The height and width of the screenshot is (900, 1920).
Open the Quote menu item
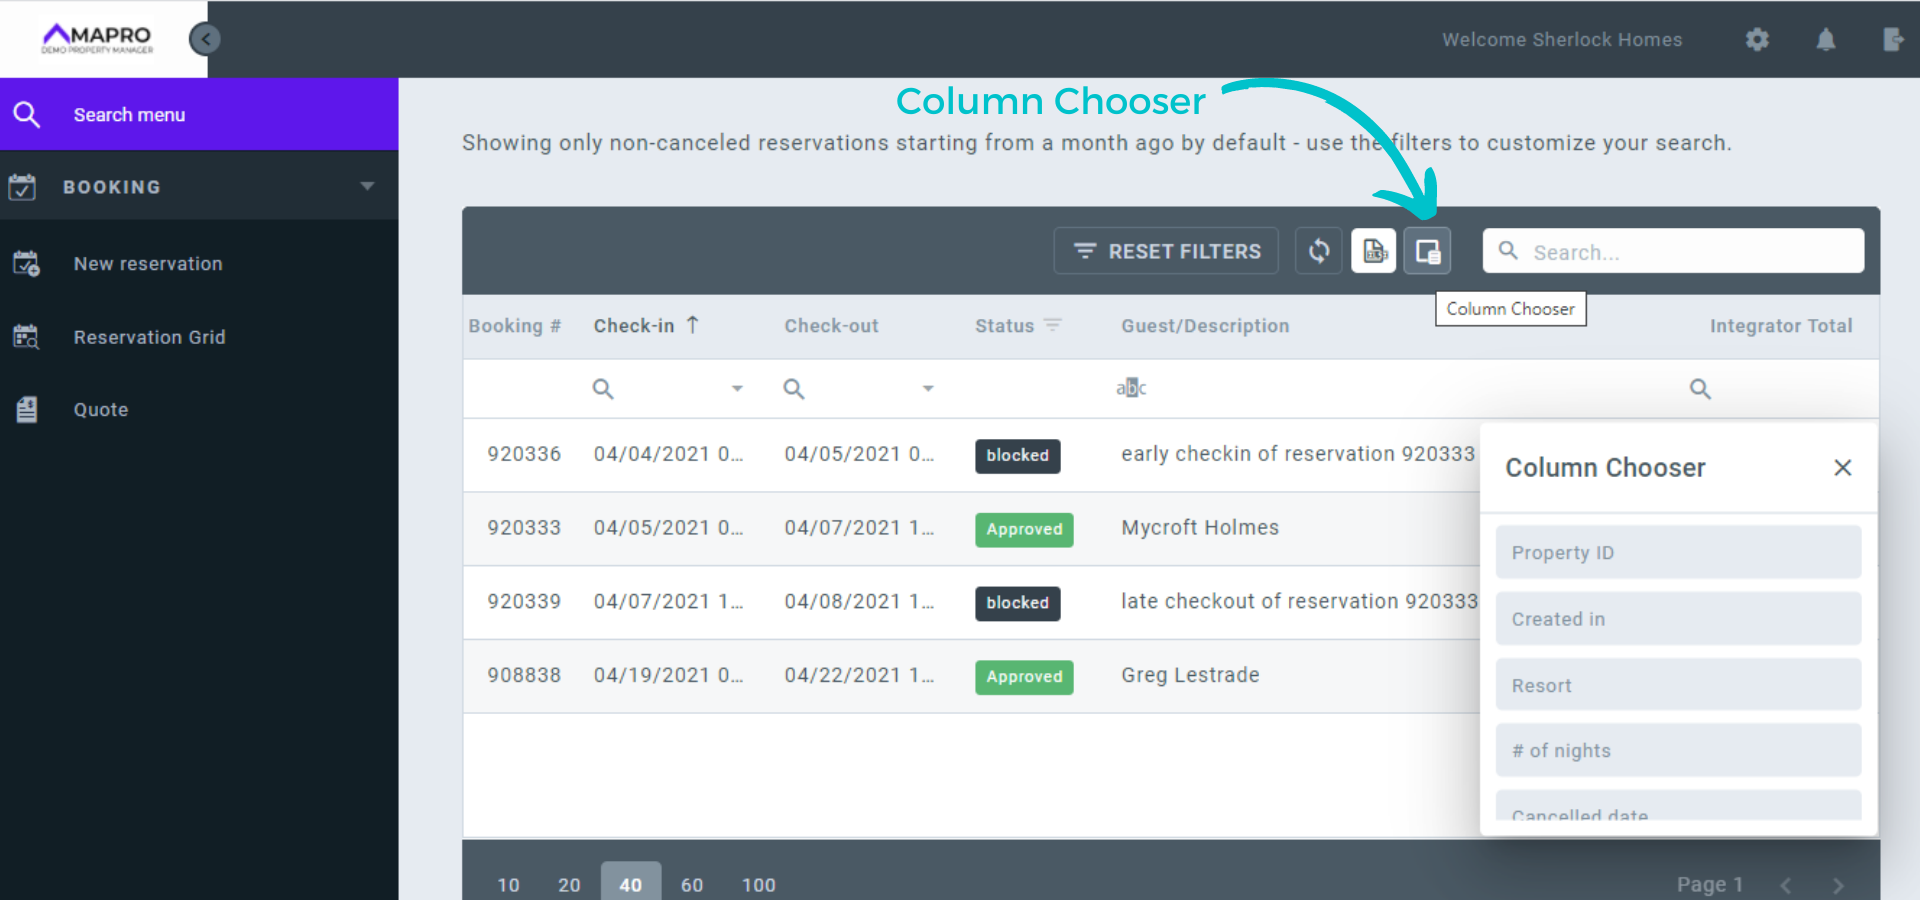(101, 410)
